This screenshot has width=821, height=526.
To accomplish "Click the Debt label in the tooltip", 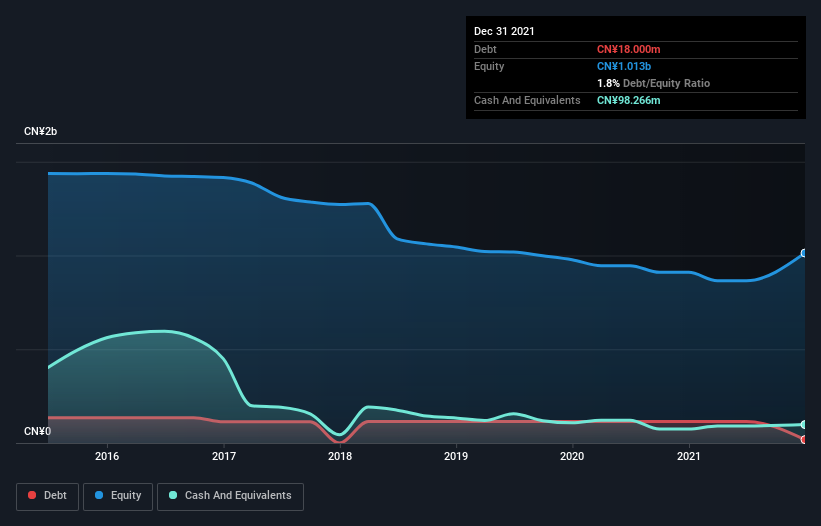I will 485,49.
